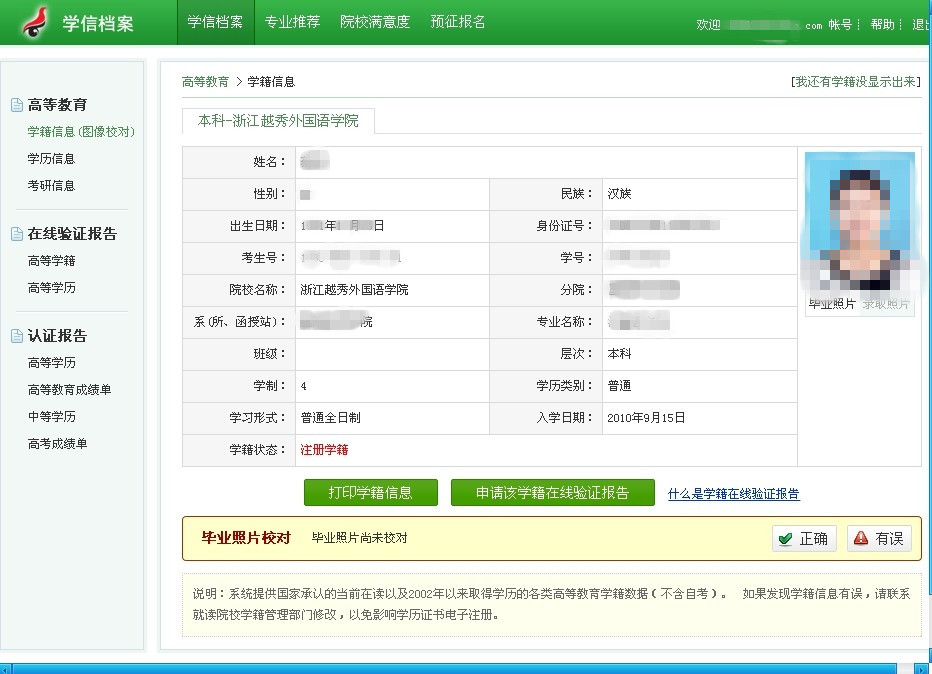Click the 帮助 link in header
This screenshot has height=674, width=932.
(x=882, y=25)
